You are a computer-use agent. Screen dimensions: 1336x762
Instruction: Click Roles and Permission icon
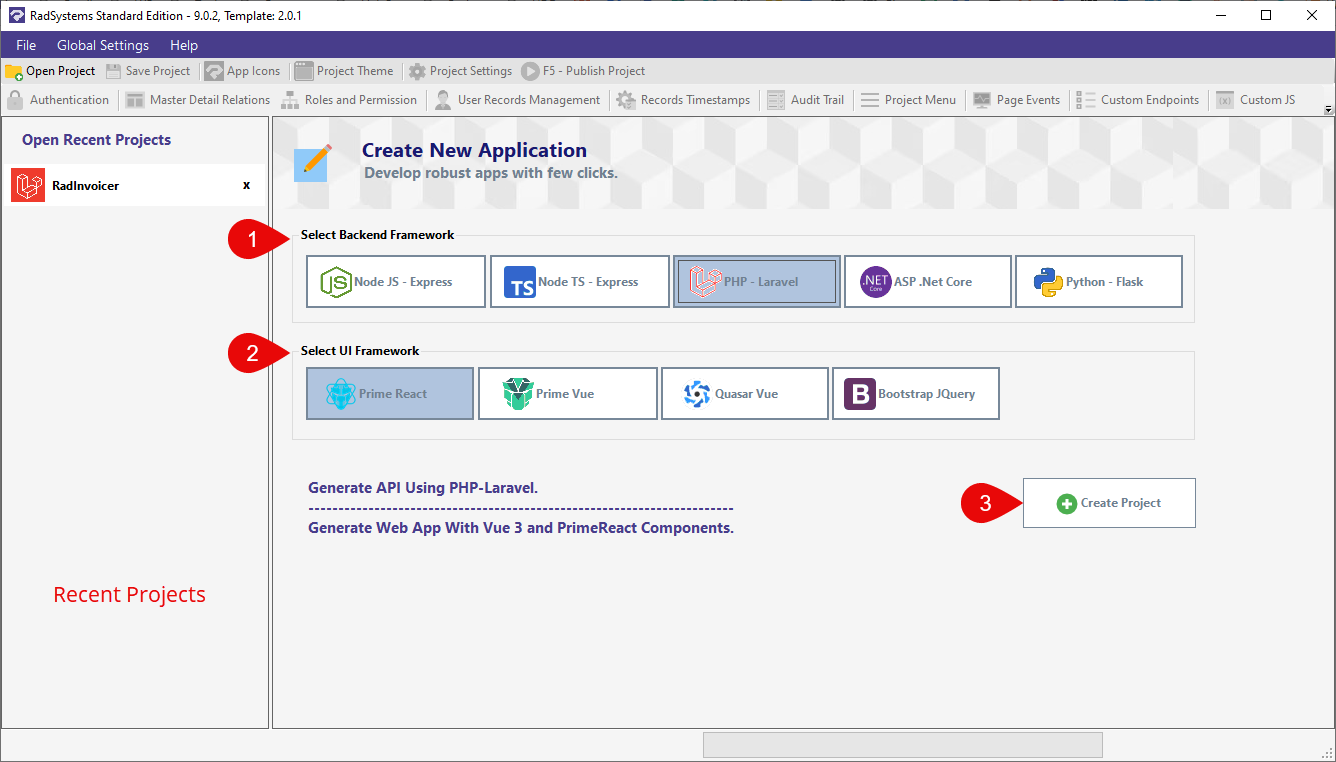(x=290, y=100)
